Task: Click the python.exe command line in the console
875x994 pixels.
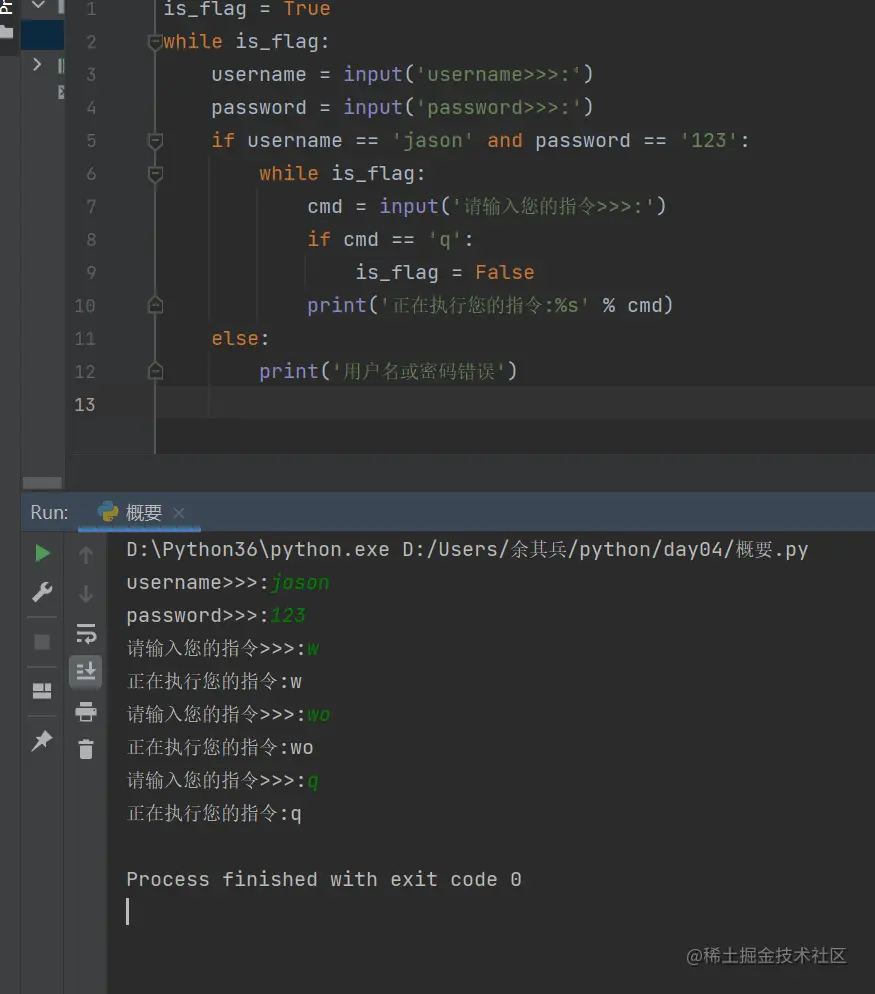Action: (467, 550)
